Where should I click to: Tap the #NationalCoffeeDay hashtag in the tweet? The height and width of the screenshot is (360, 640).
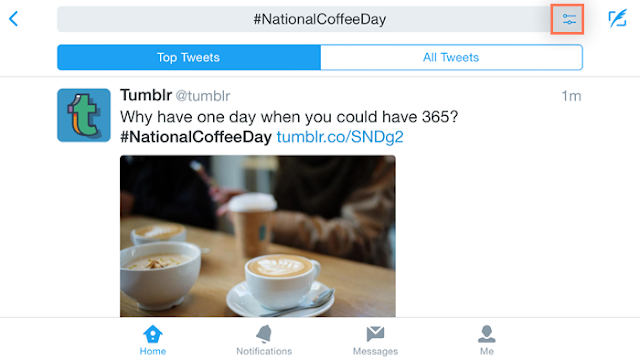[x=196, y=137]
